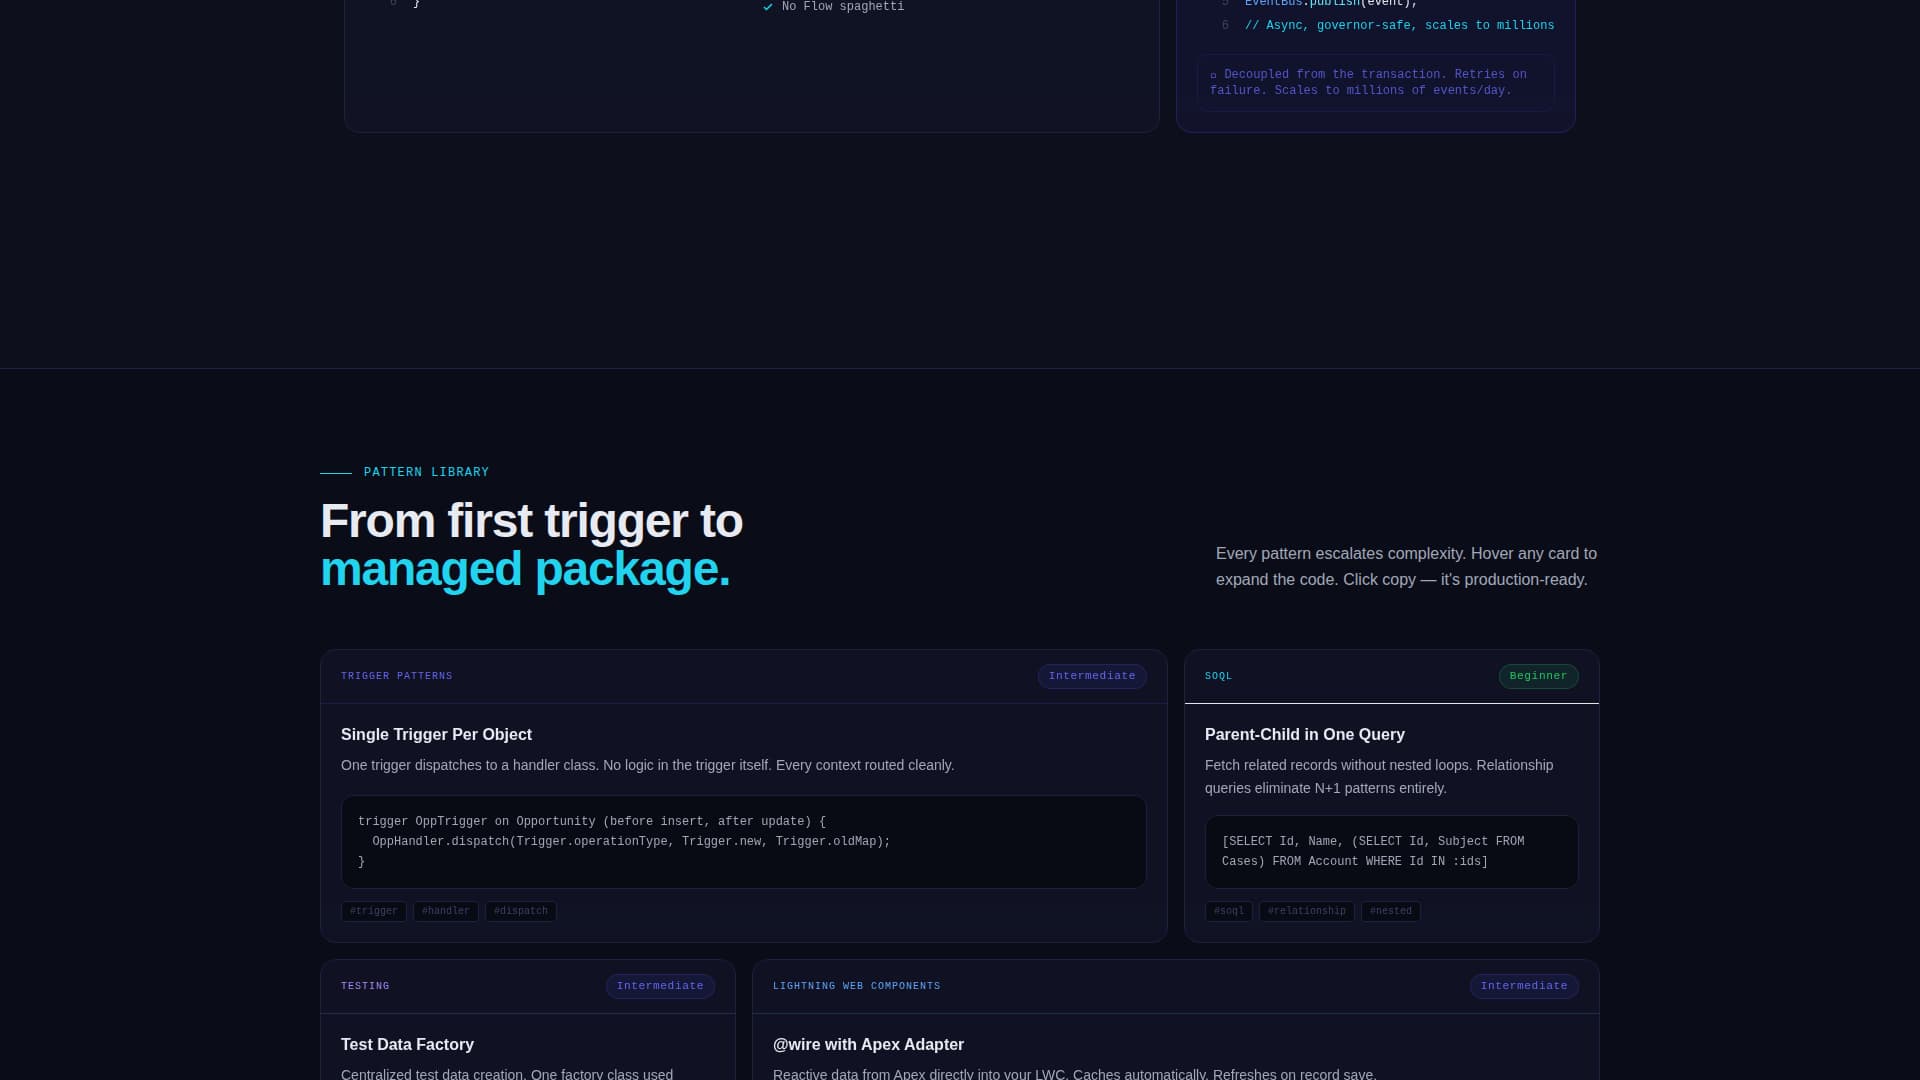1920x1080 pixels.
Task: Click the small icon in the Decoupled note box
Action: pyautogui.click(x=1213, y=75)
